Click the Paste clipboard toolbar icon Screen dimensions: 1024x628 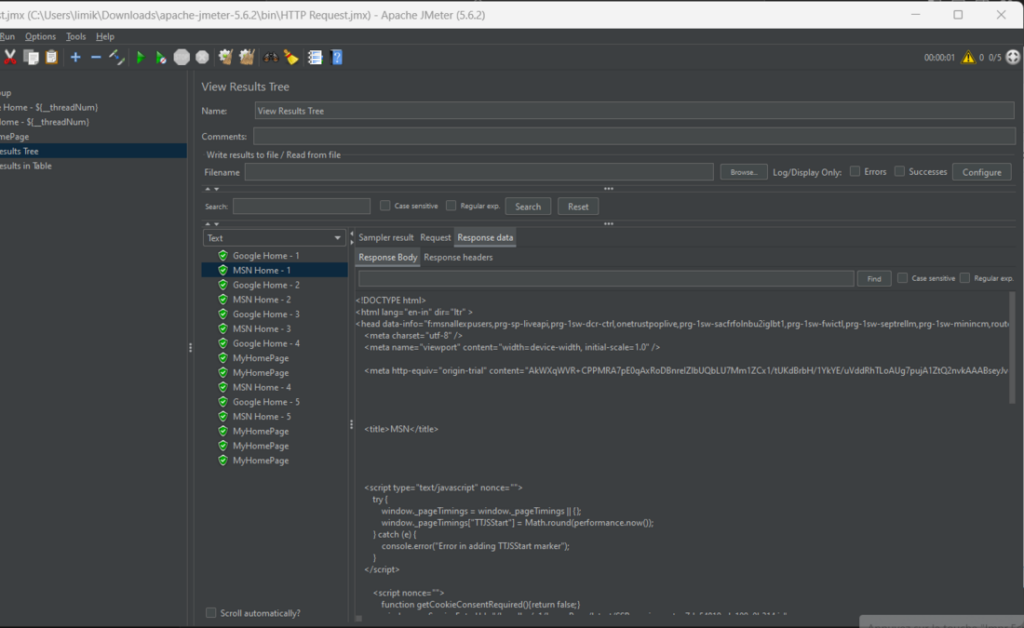click(x=51, y=58)
